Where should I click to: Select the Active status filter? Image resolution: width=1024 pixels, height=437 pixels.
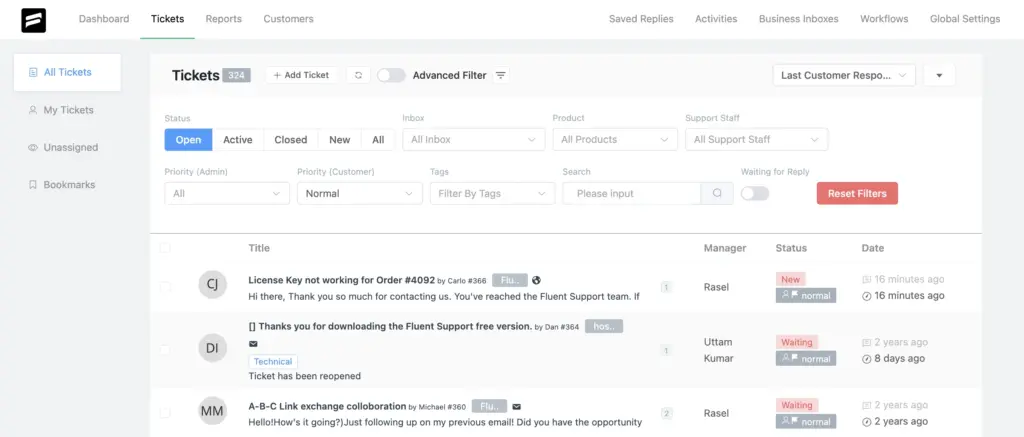click(238, 140)
